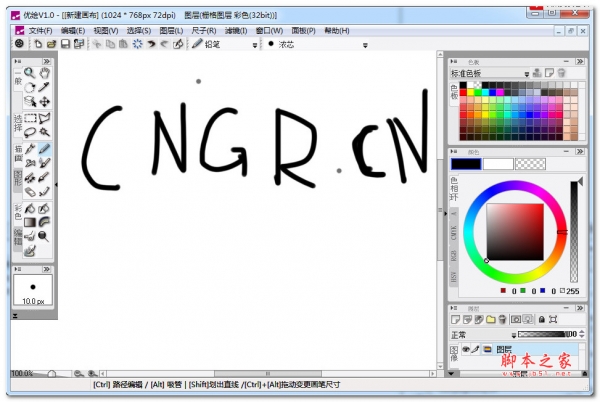Toggle visibility eye of the 图层 layer

(466, 349)
